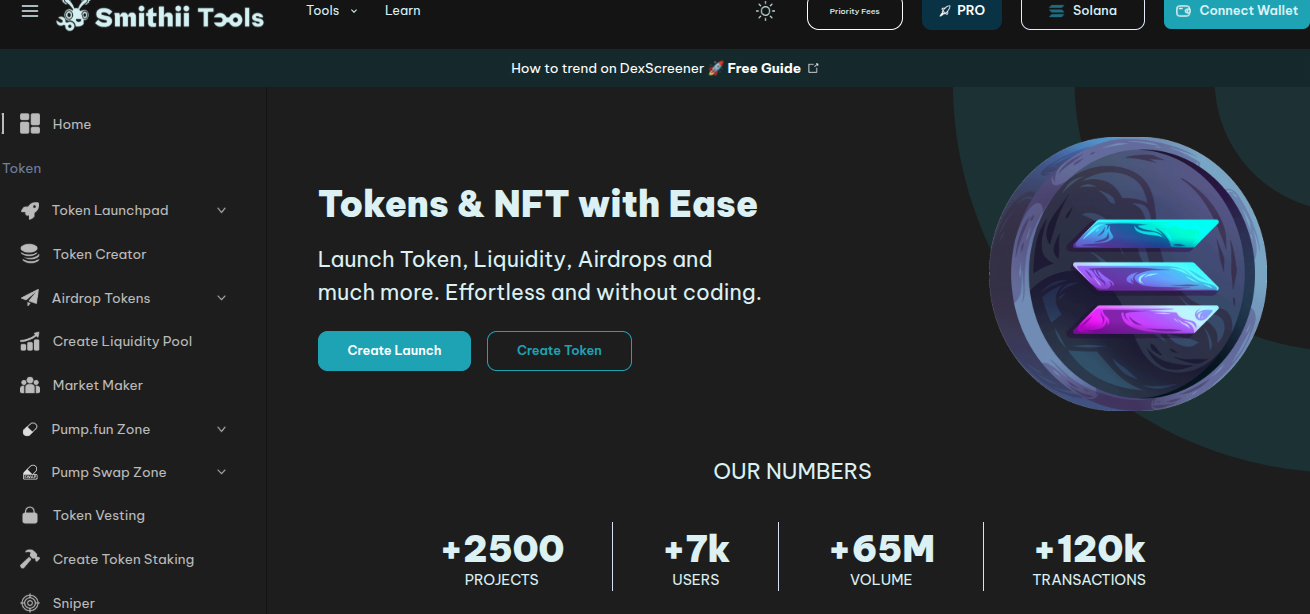Click the +7k USERS statistic
1310x614 pixels.
[696, 560]
